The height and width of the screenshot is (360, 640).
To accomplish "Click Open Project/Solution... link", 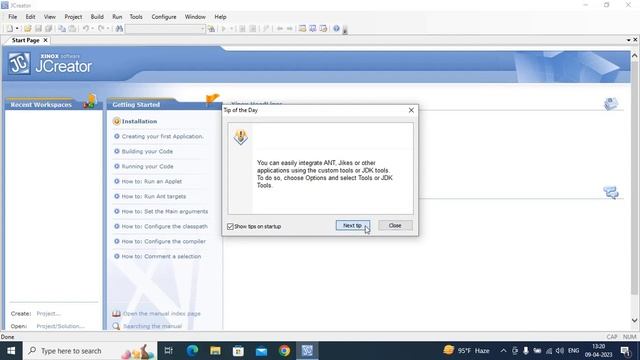I will (x=60, y=326).
